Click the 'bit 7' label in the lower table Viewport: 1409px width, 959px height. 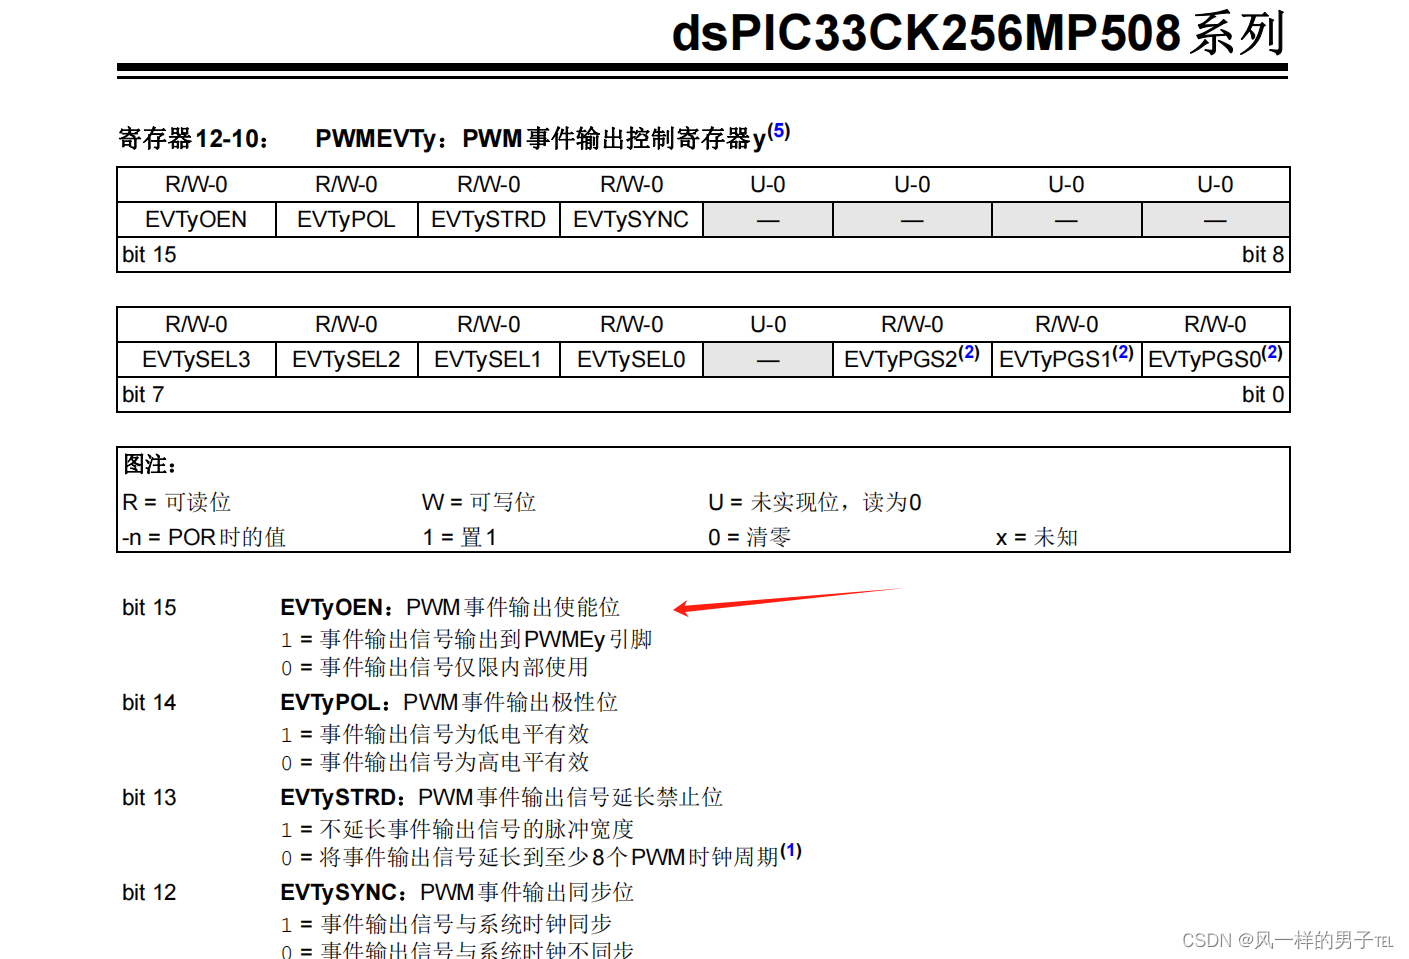(x=143, y=395)
